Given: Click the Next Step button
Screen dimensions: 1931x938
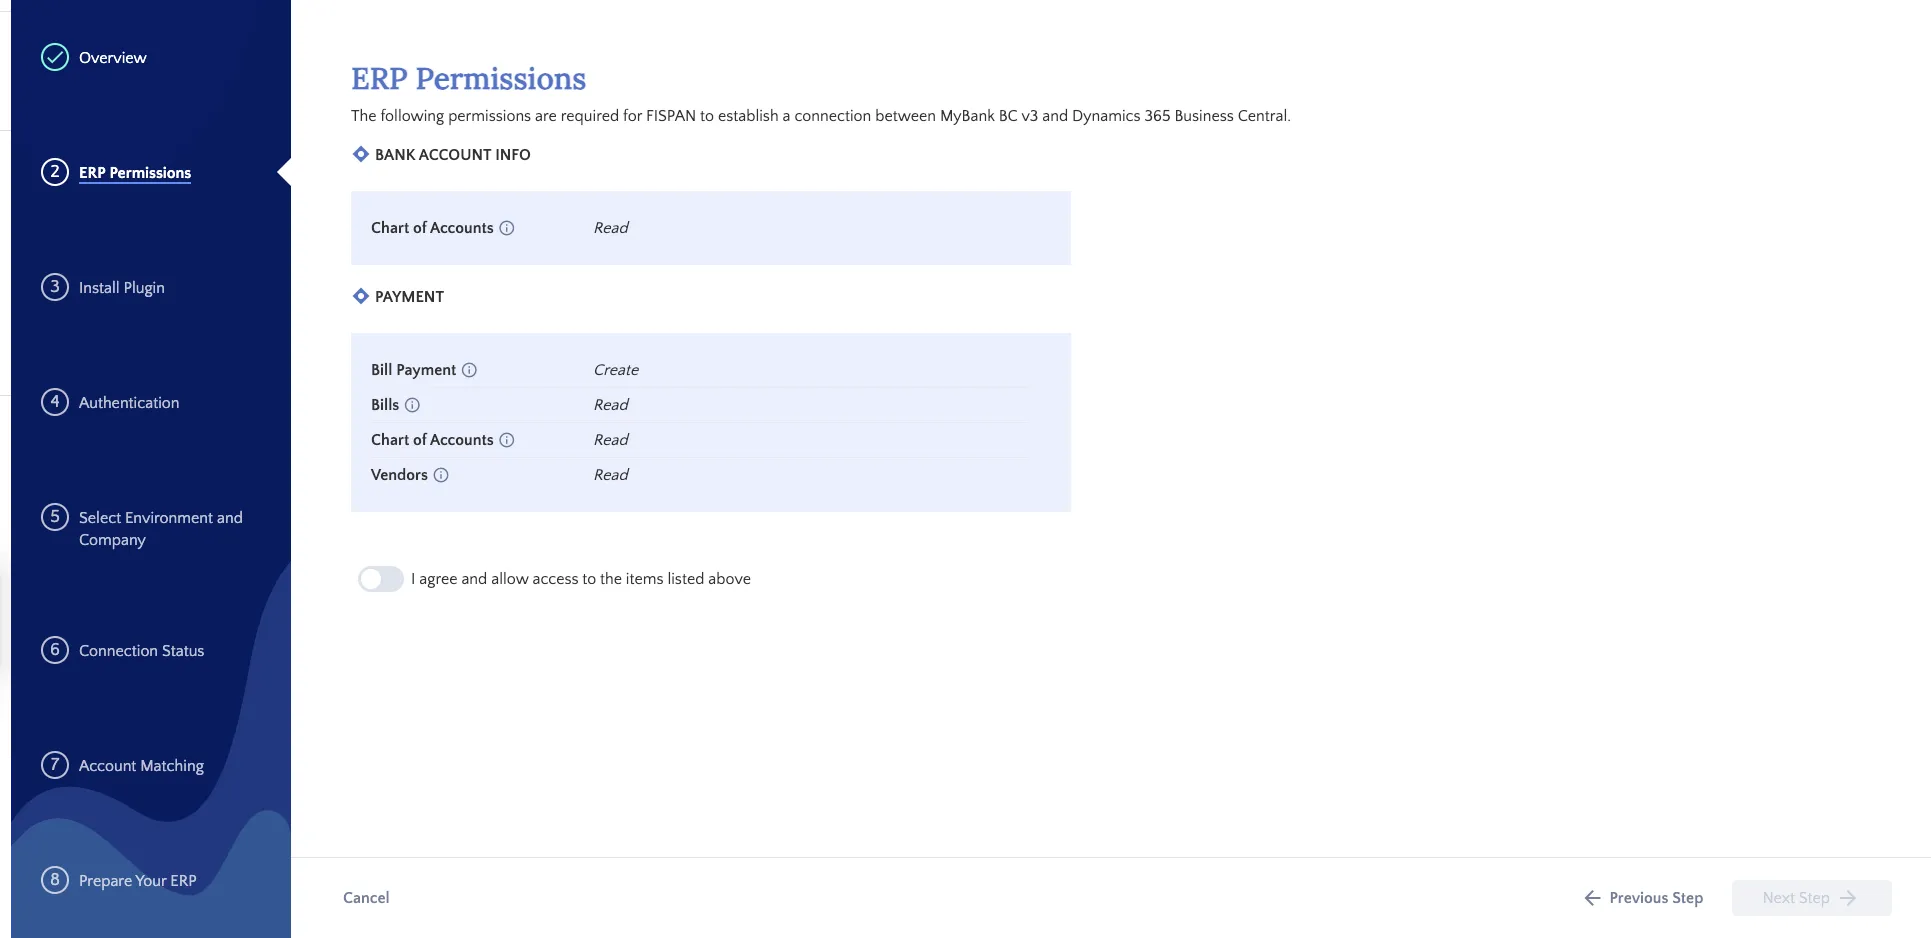Looking at the screenshot, I should [x=1812, y=898].
